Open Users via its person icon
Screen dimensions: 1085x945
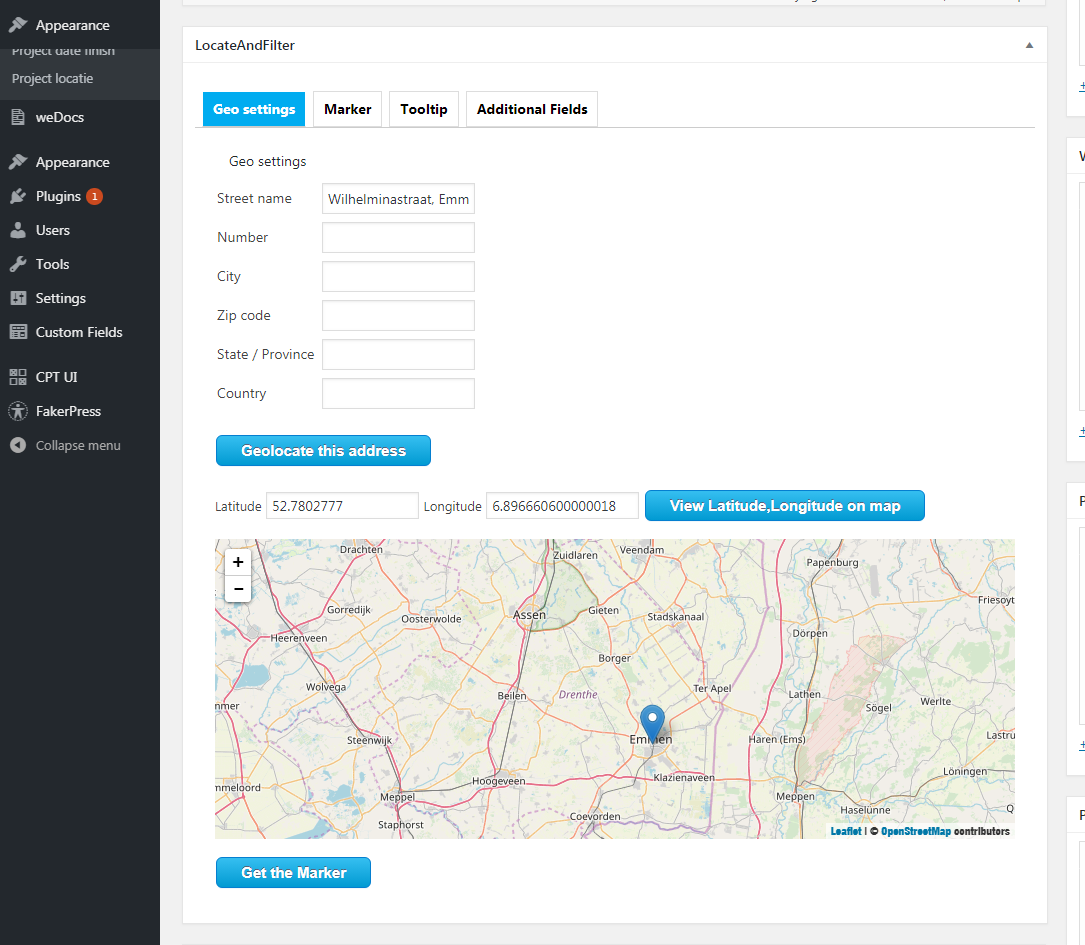coord(18,230)
